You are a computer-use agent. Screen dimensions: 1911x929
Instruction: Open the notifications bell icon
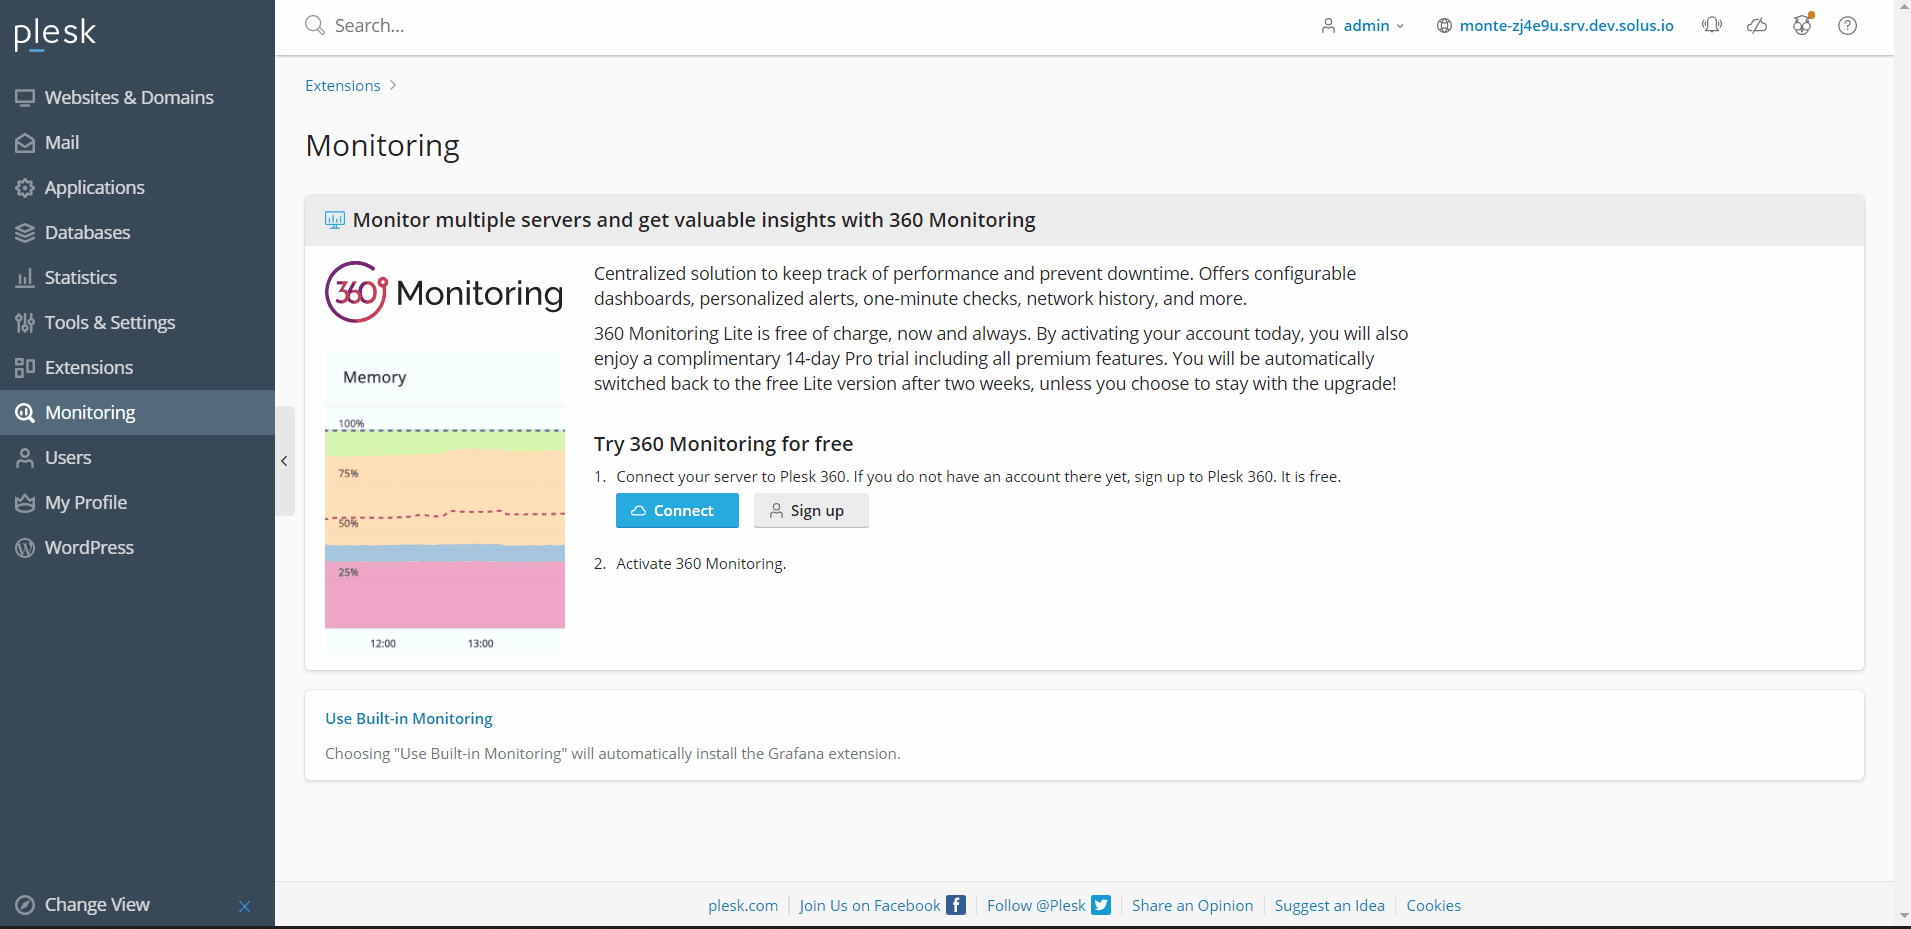click(1712, 25)
